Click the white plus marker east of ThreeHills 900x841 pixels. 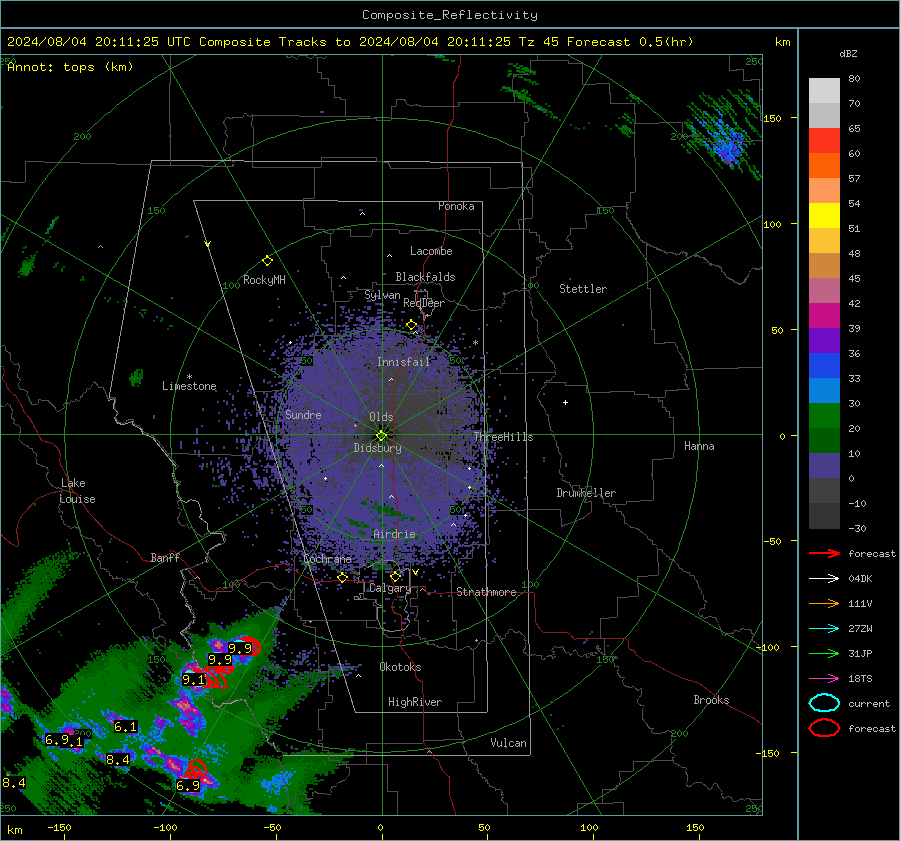coord(565,402)
